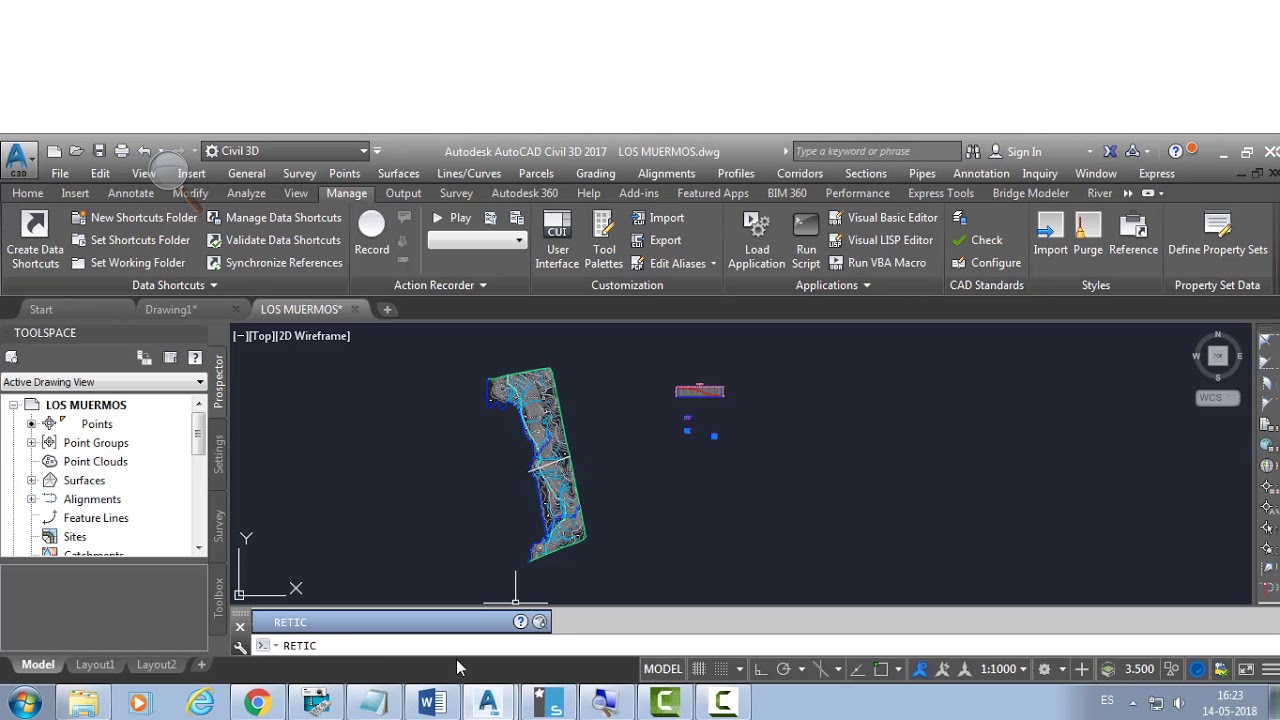1280x720 pixels.
Task: Click the Save icon in quick access toolbar
Action: pos(99,151)
